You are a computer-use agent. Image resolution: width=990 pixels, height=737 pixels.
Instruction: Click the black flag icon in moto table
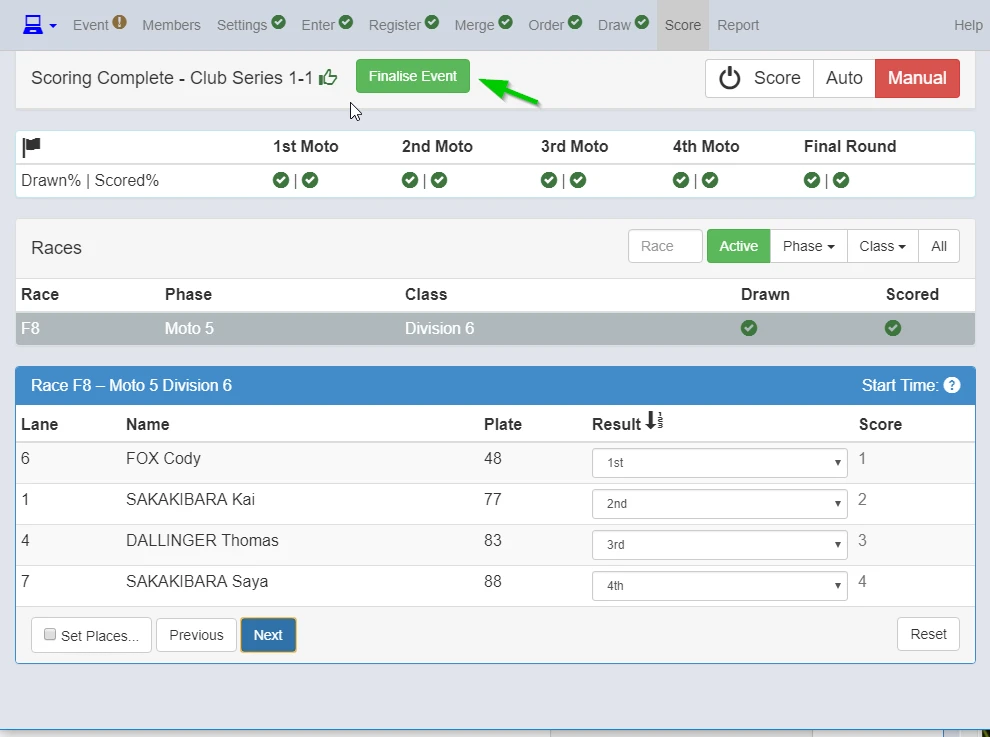point(32,147)
